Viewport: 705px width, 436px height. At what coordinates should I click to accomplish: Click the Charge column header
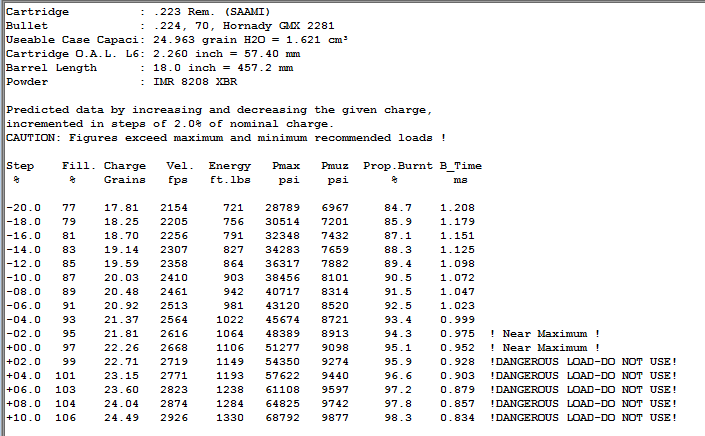tap(124, 165)
